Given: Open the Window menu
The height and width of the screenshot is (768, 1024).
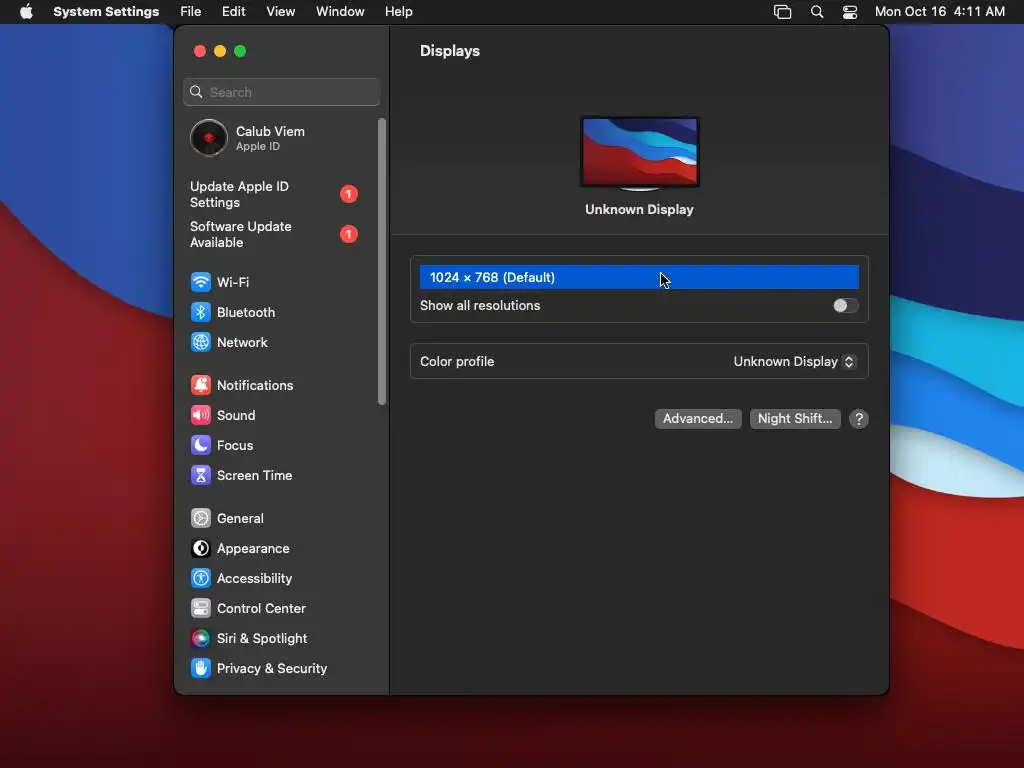Looking at the screenshot, I should pos(340,12).
